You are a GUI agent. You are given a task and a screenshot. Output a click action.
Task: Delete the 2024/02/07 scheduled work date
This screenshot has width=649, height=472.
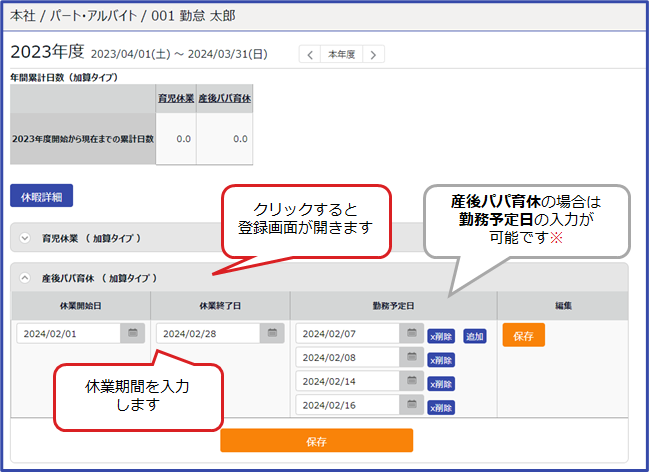pyautogui.click(x=440, y=336)
